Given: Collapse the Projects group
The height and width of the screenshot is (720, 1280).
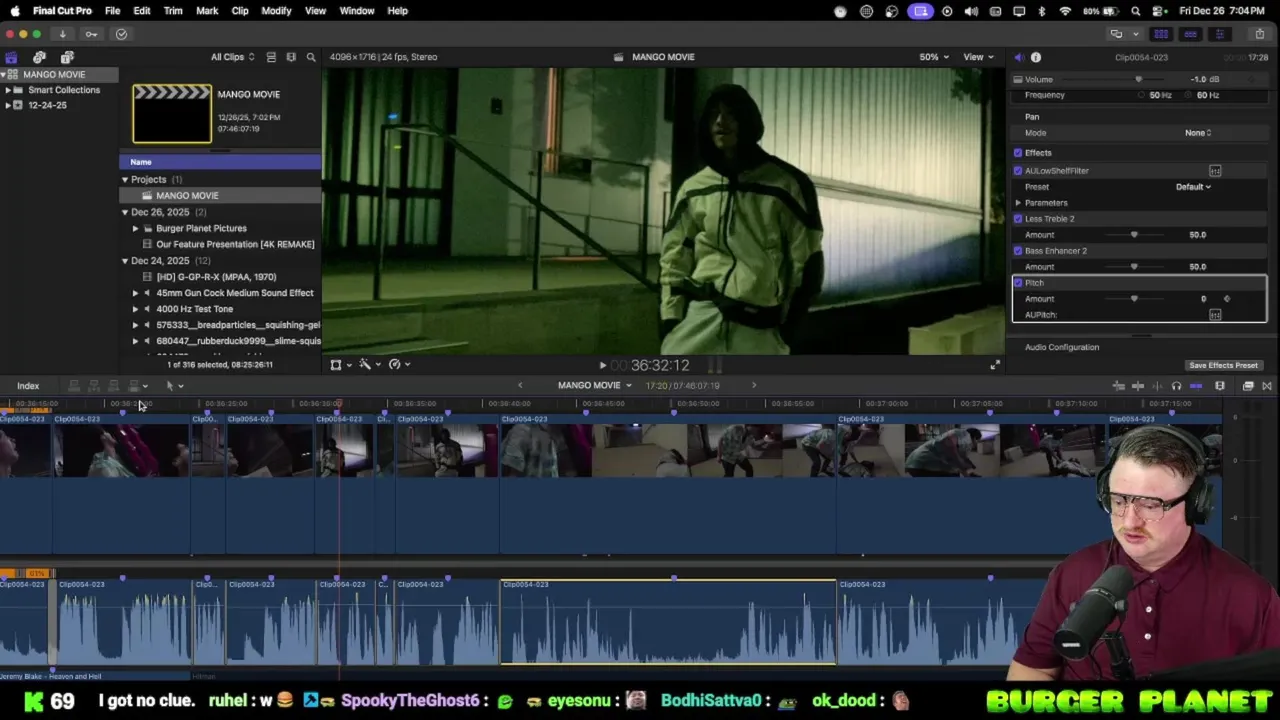Looking at the screenshot, I should point(125,180).
